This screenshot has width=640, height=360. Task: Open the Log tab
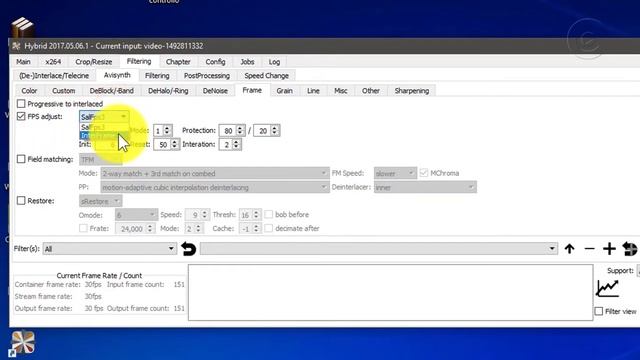click(274, 62)
